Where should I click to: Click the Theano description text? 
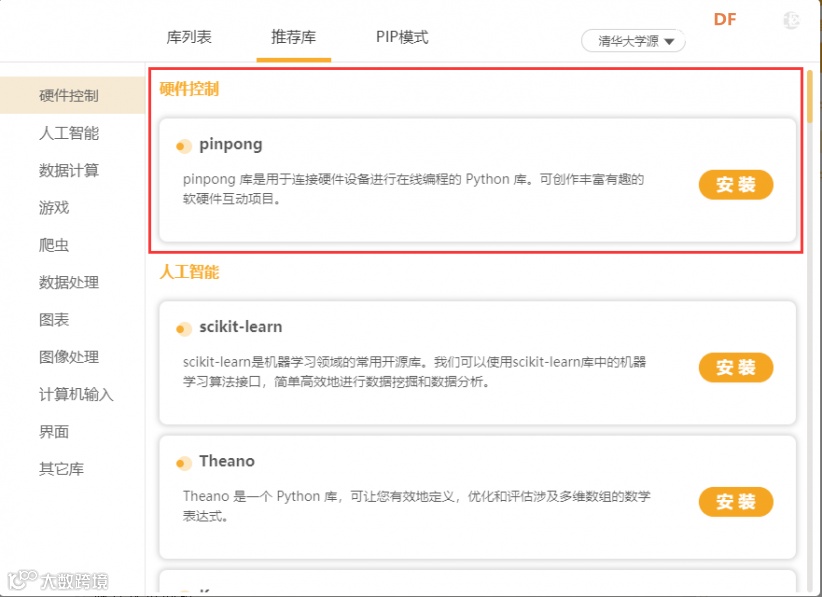[416, 506]
